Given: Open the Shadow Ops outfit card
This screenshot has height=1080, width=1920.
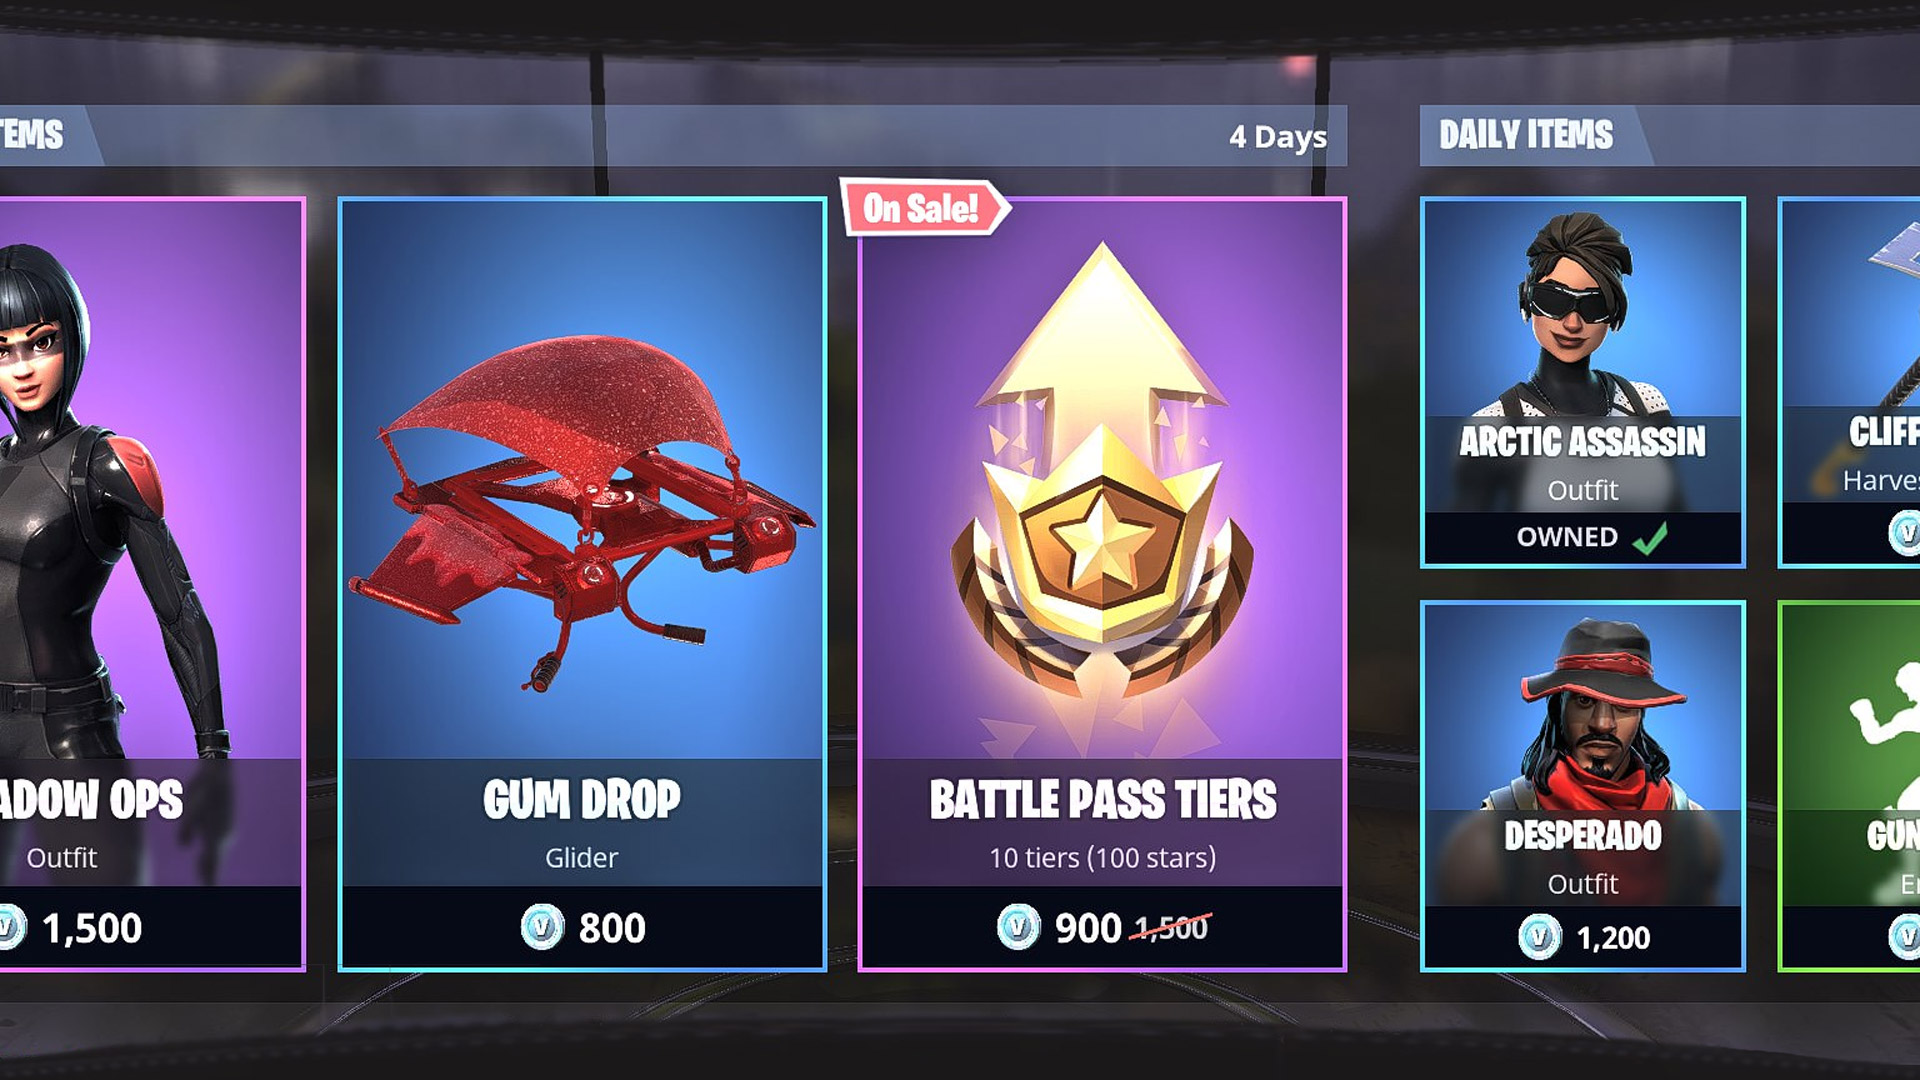Looking at the screenshot, I should [150, 584].
